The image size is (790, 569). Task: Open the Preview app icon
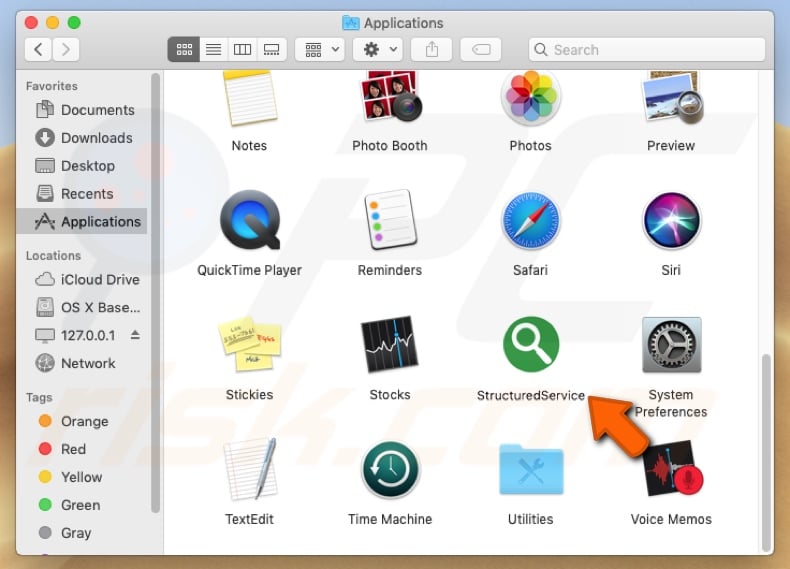coord(672,98)
